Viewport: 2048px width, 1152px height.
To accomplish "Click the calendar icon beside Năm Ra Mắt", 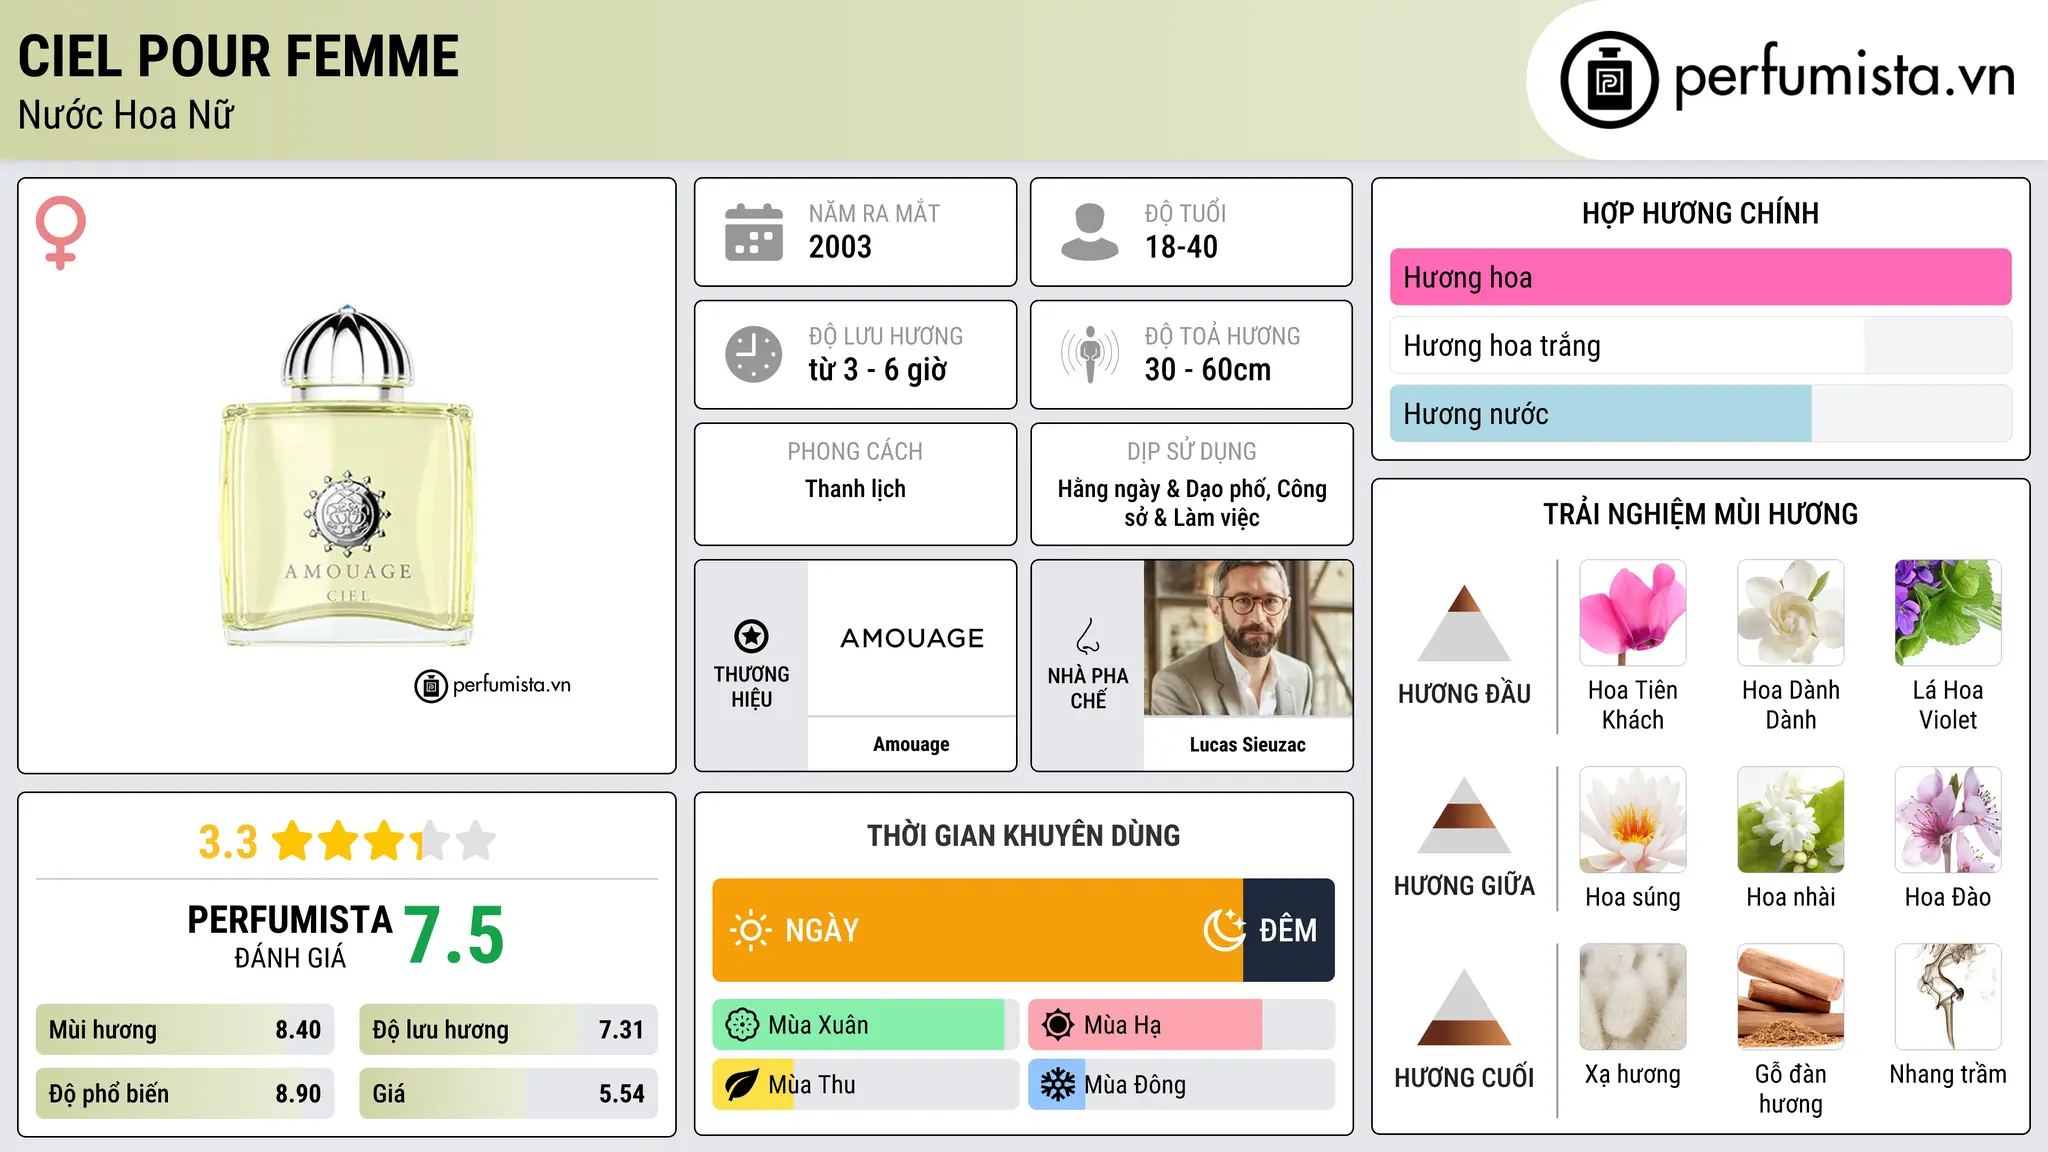I will [x=754, y=232].
